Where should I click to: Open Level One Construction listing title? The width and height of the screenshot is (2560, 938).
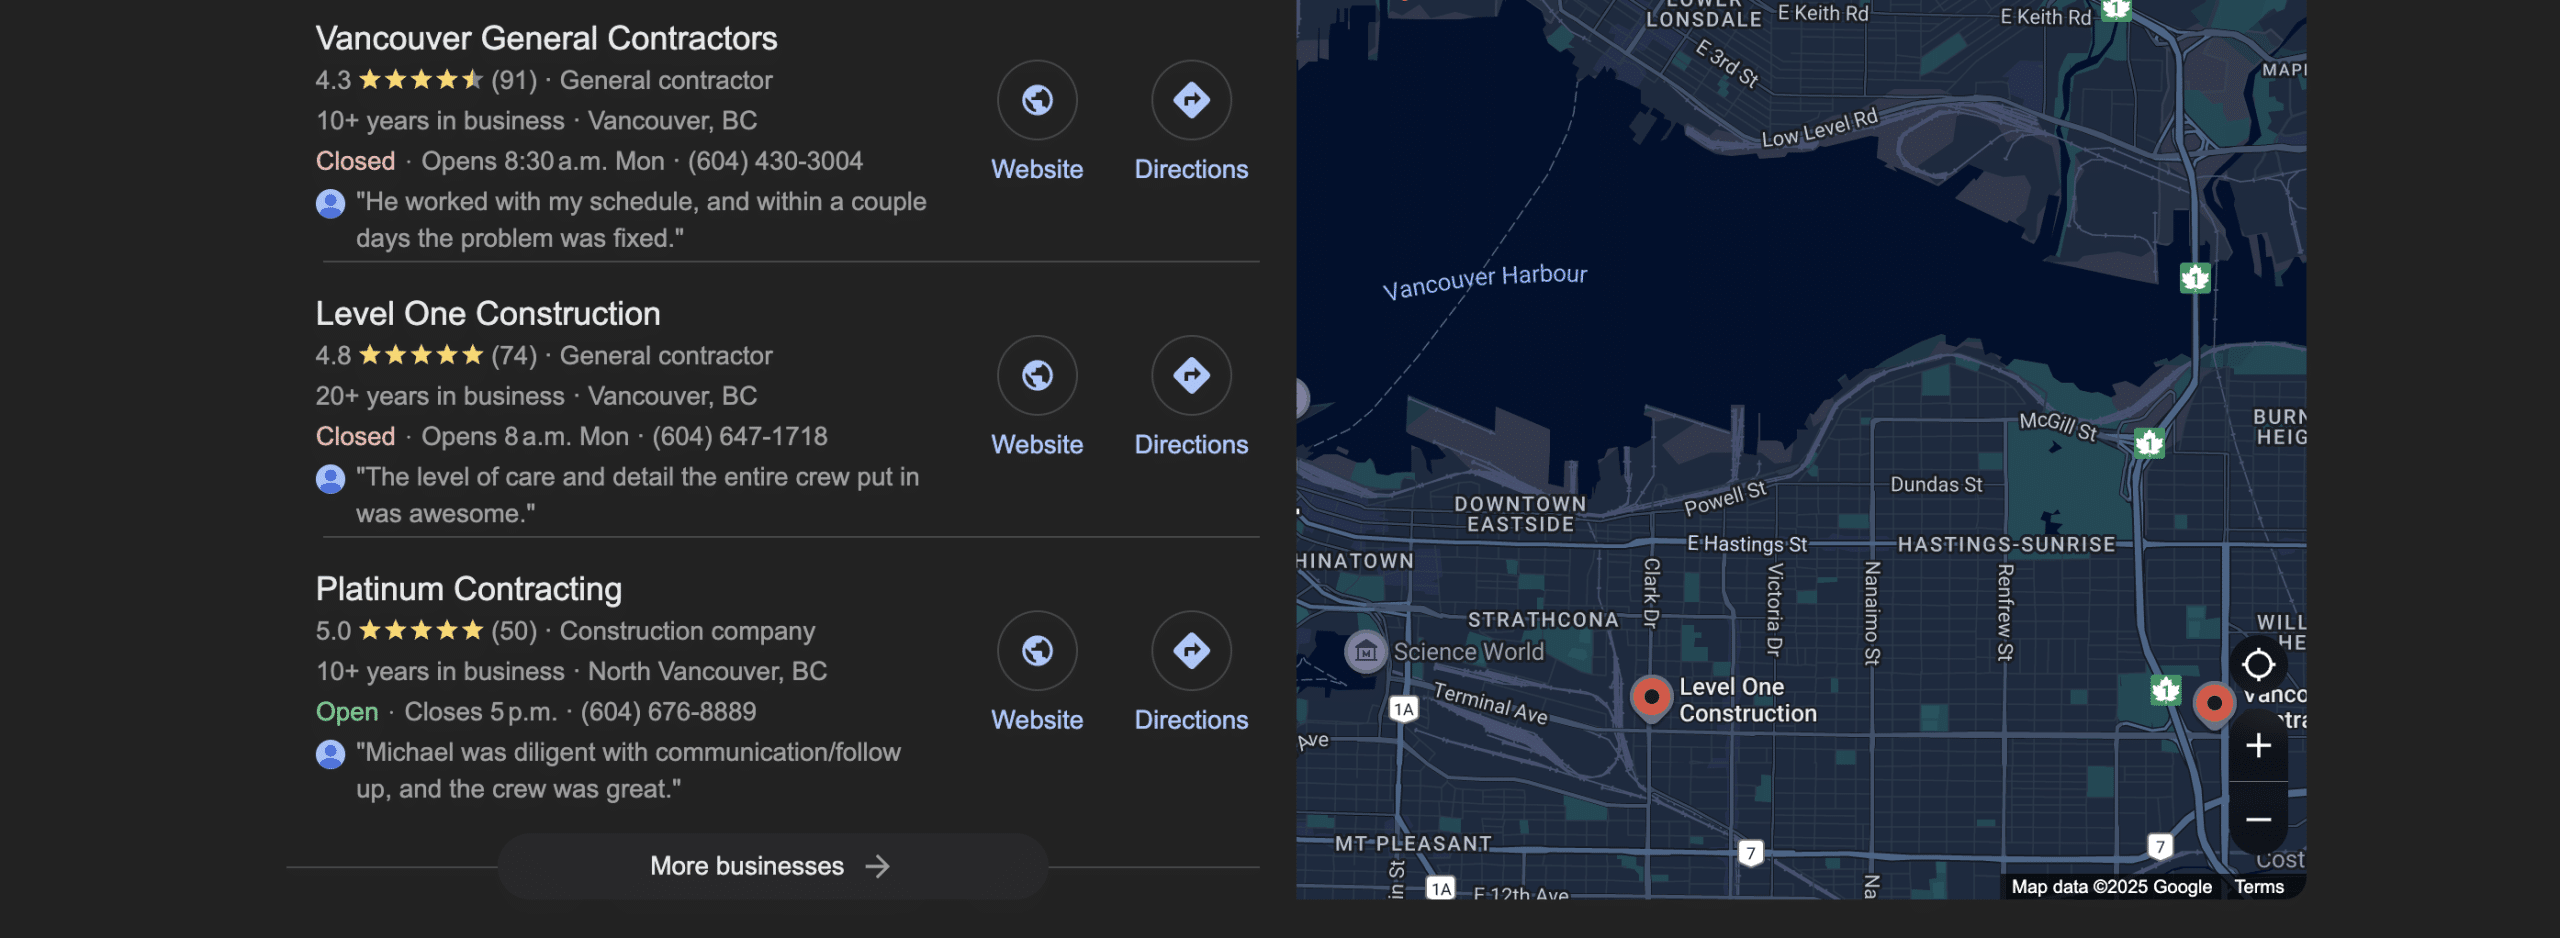(x=488, y=314)
